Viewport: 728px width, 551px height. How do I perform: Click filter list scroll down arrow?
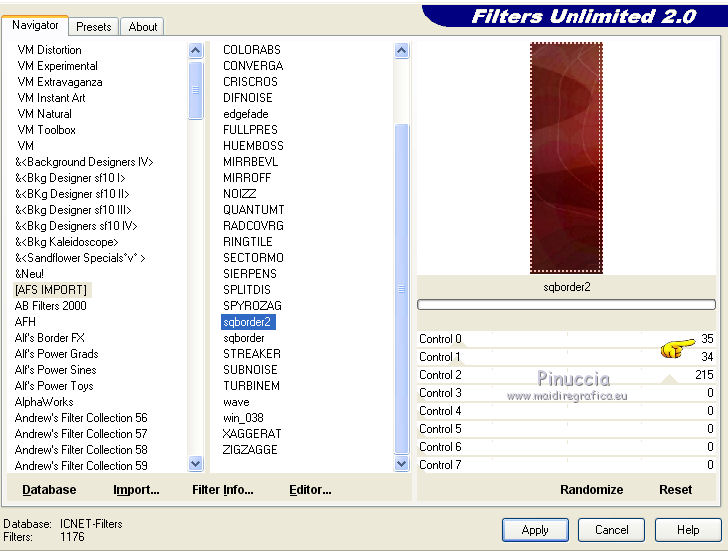click(x=402, y=463)
